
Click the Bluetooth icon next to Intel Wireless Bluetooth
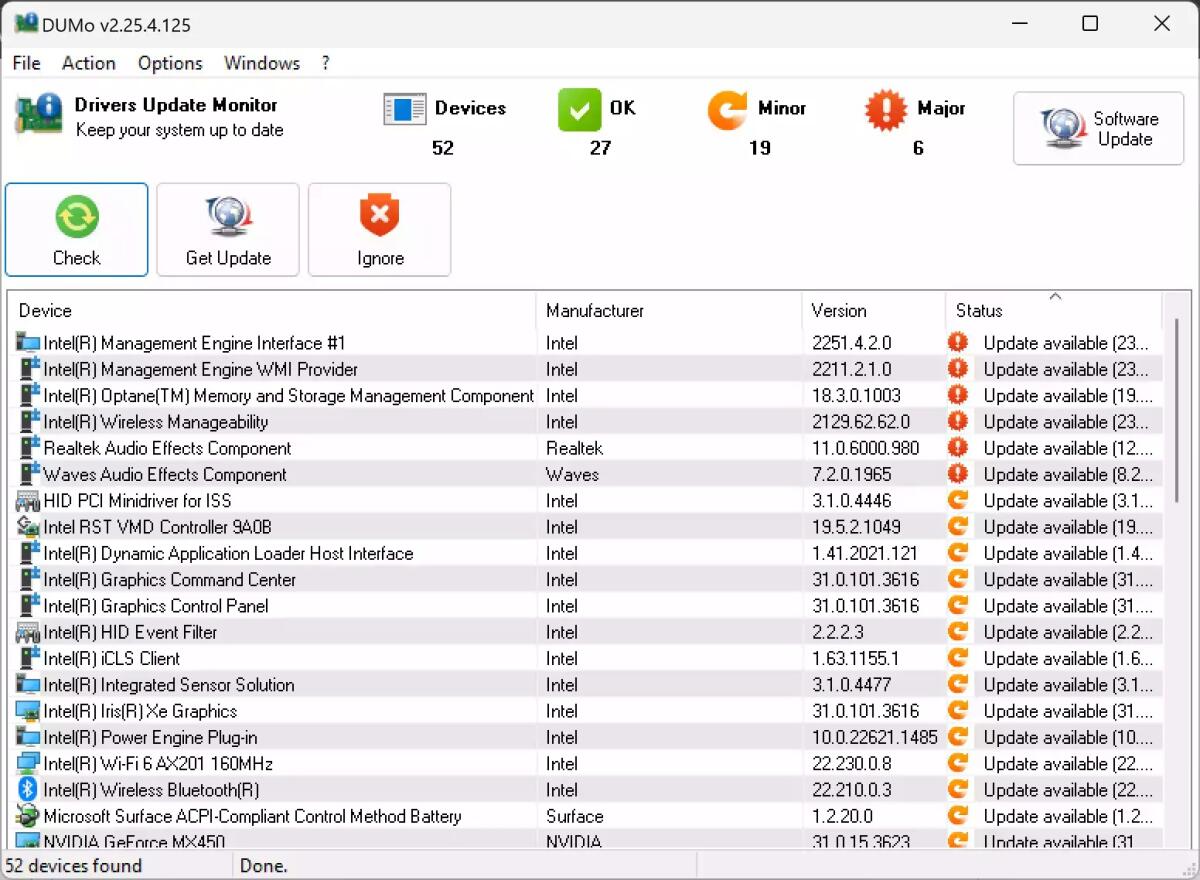tap(27, 789)
